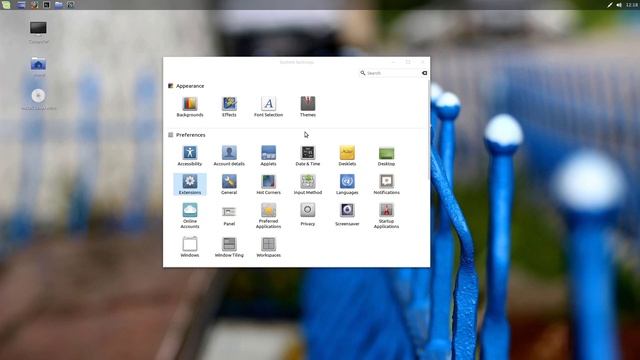Open the Applets preferences
Viewport: 640px width, 360px height.
(x=268, y=156)
